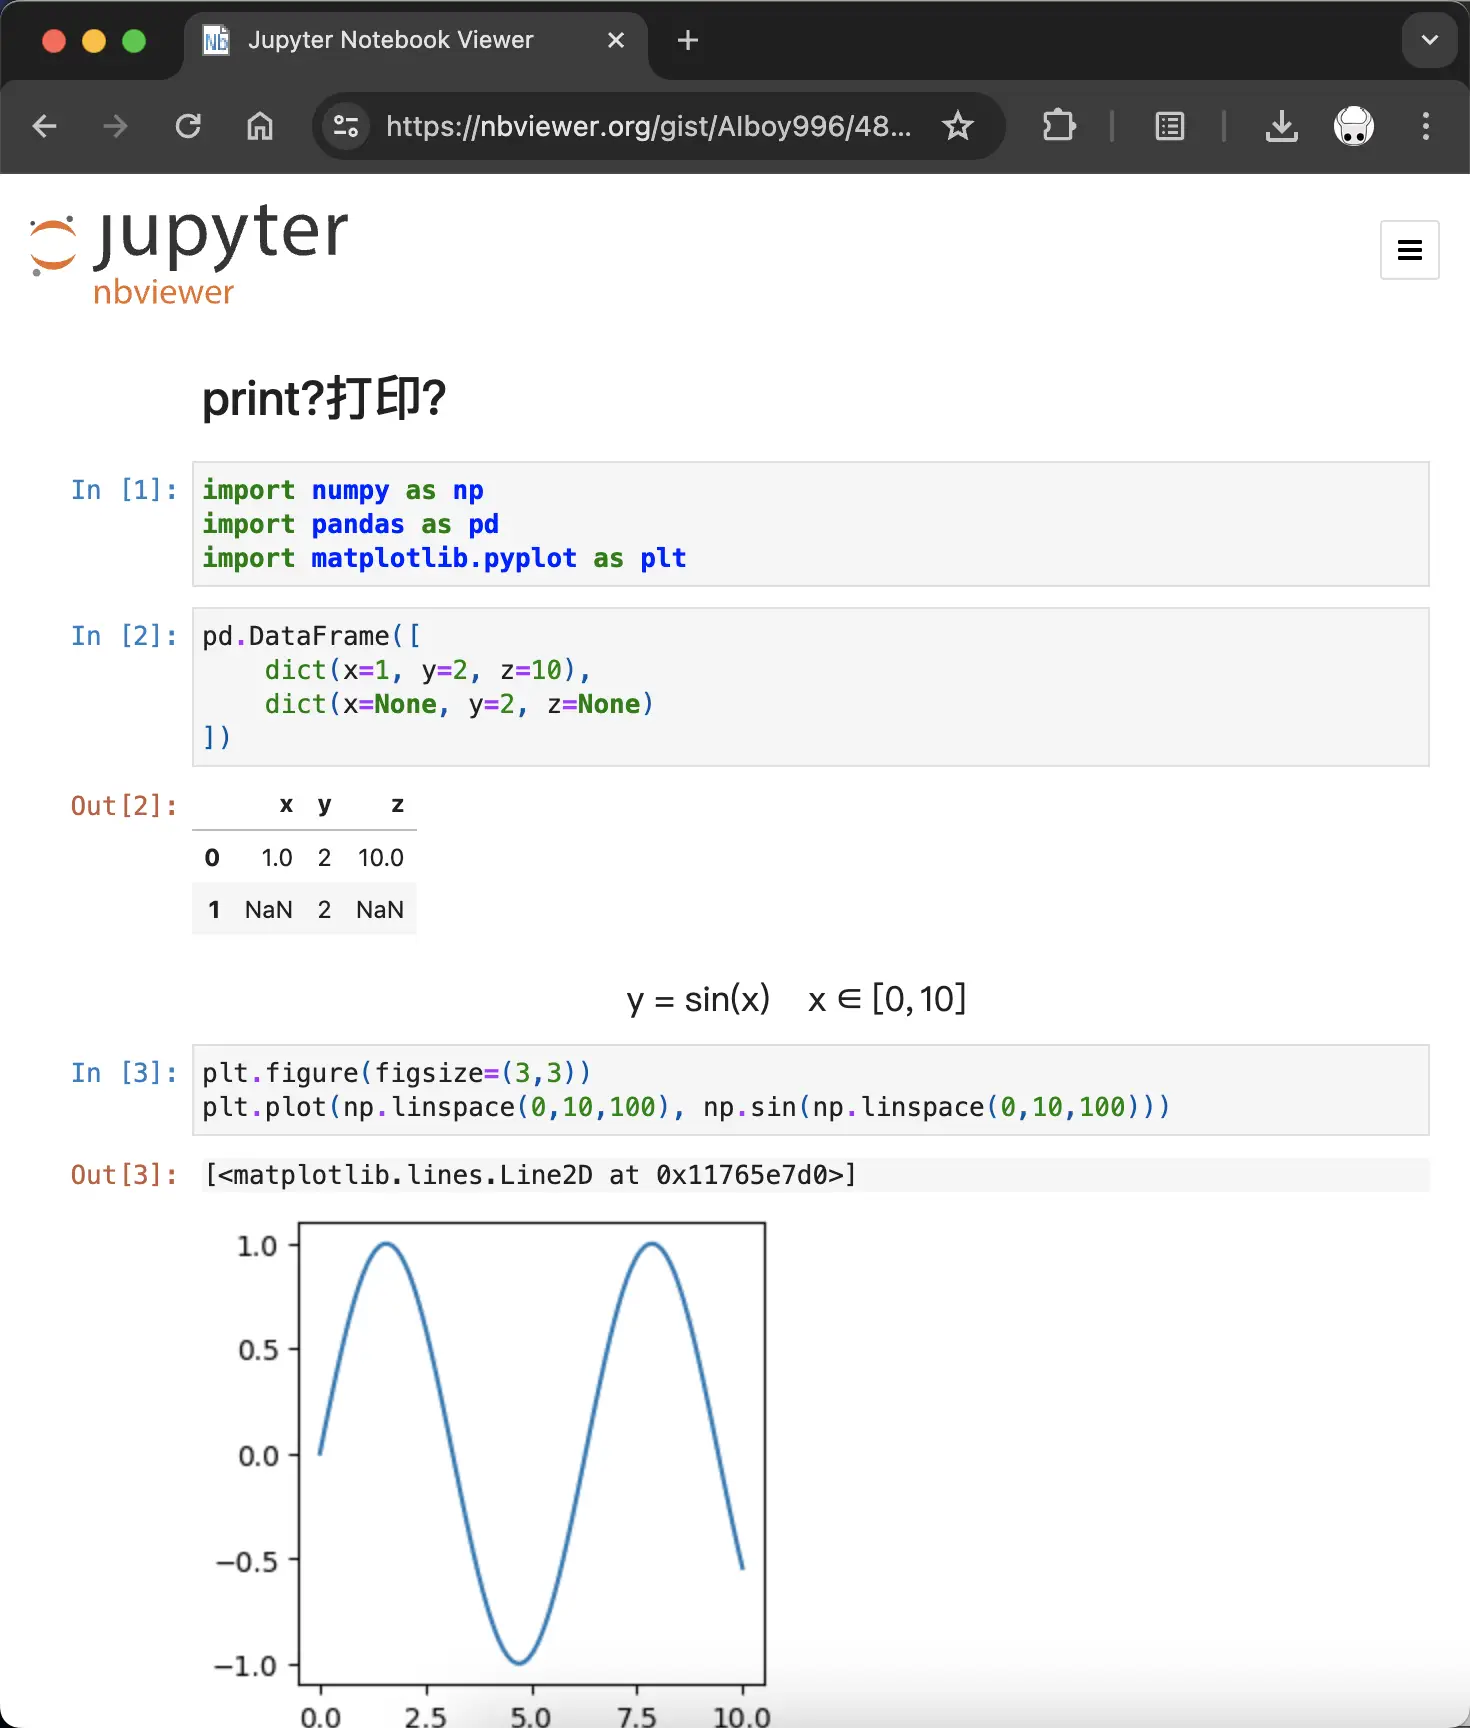Expand the tab search dropdown chevron

point(1429,40)
